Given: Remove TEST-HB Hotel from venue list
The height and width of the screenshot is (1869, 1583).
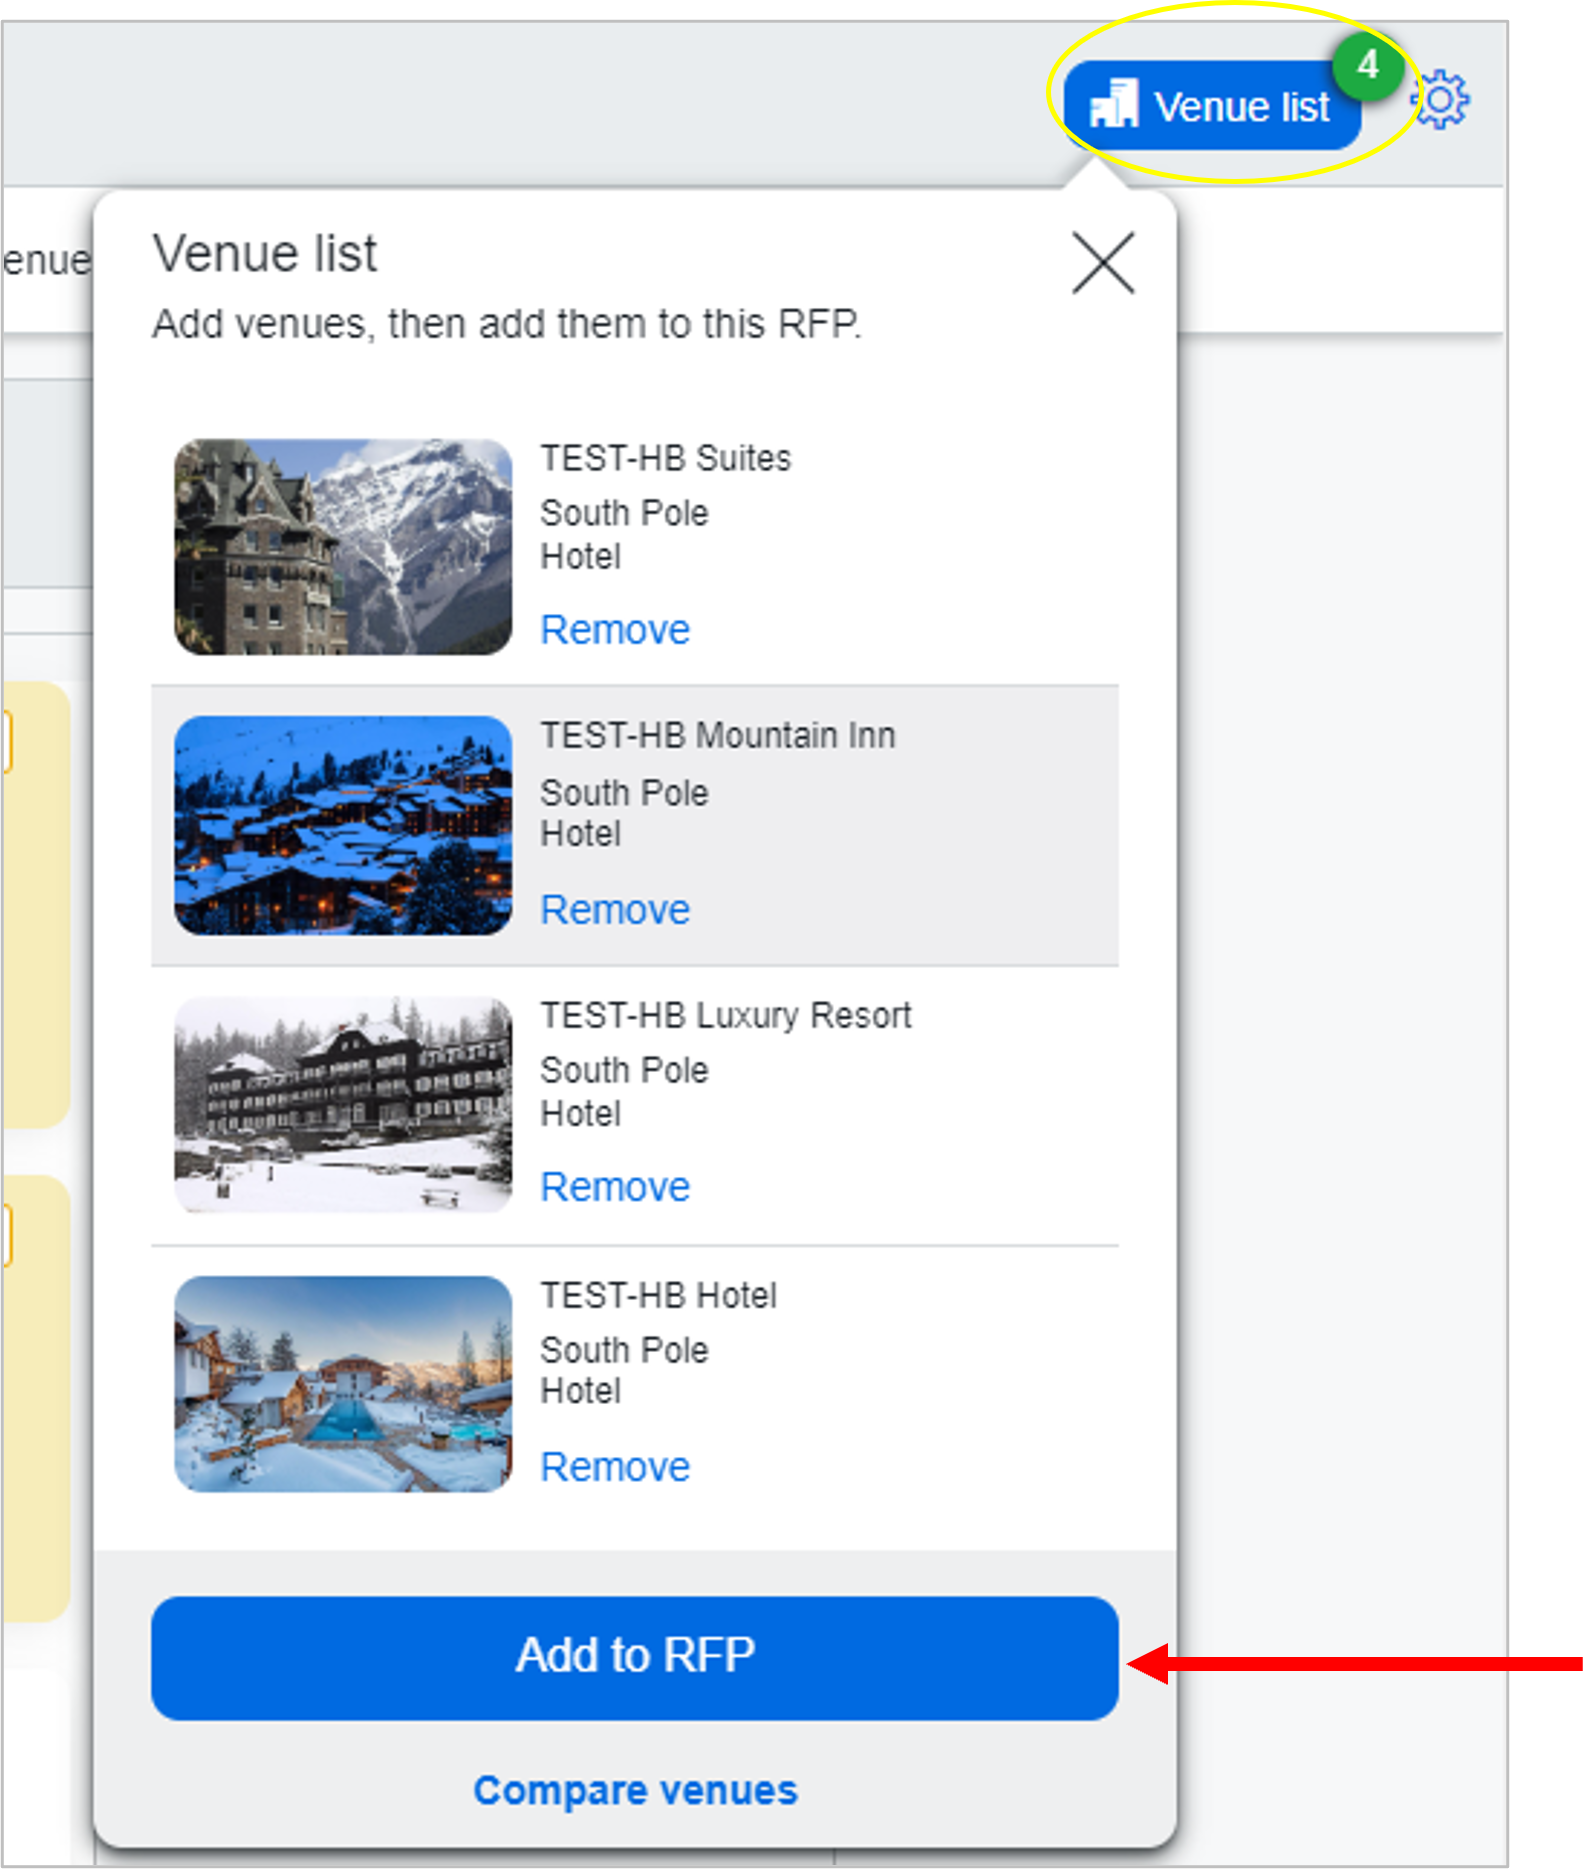Looking at the screenshot, I should [x=615, y=1467].
